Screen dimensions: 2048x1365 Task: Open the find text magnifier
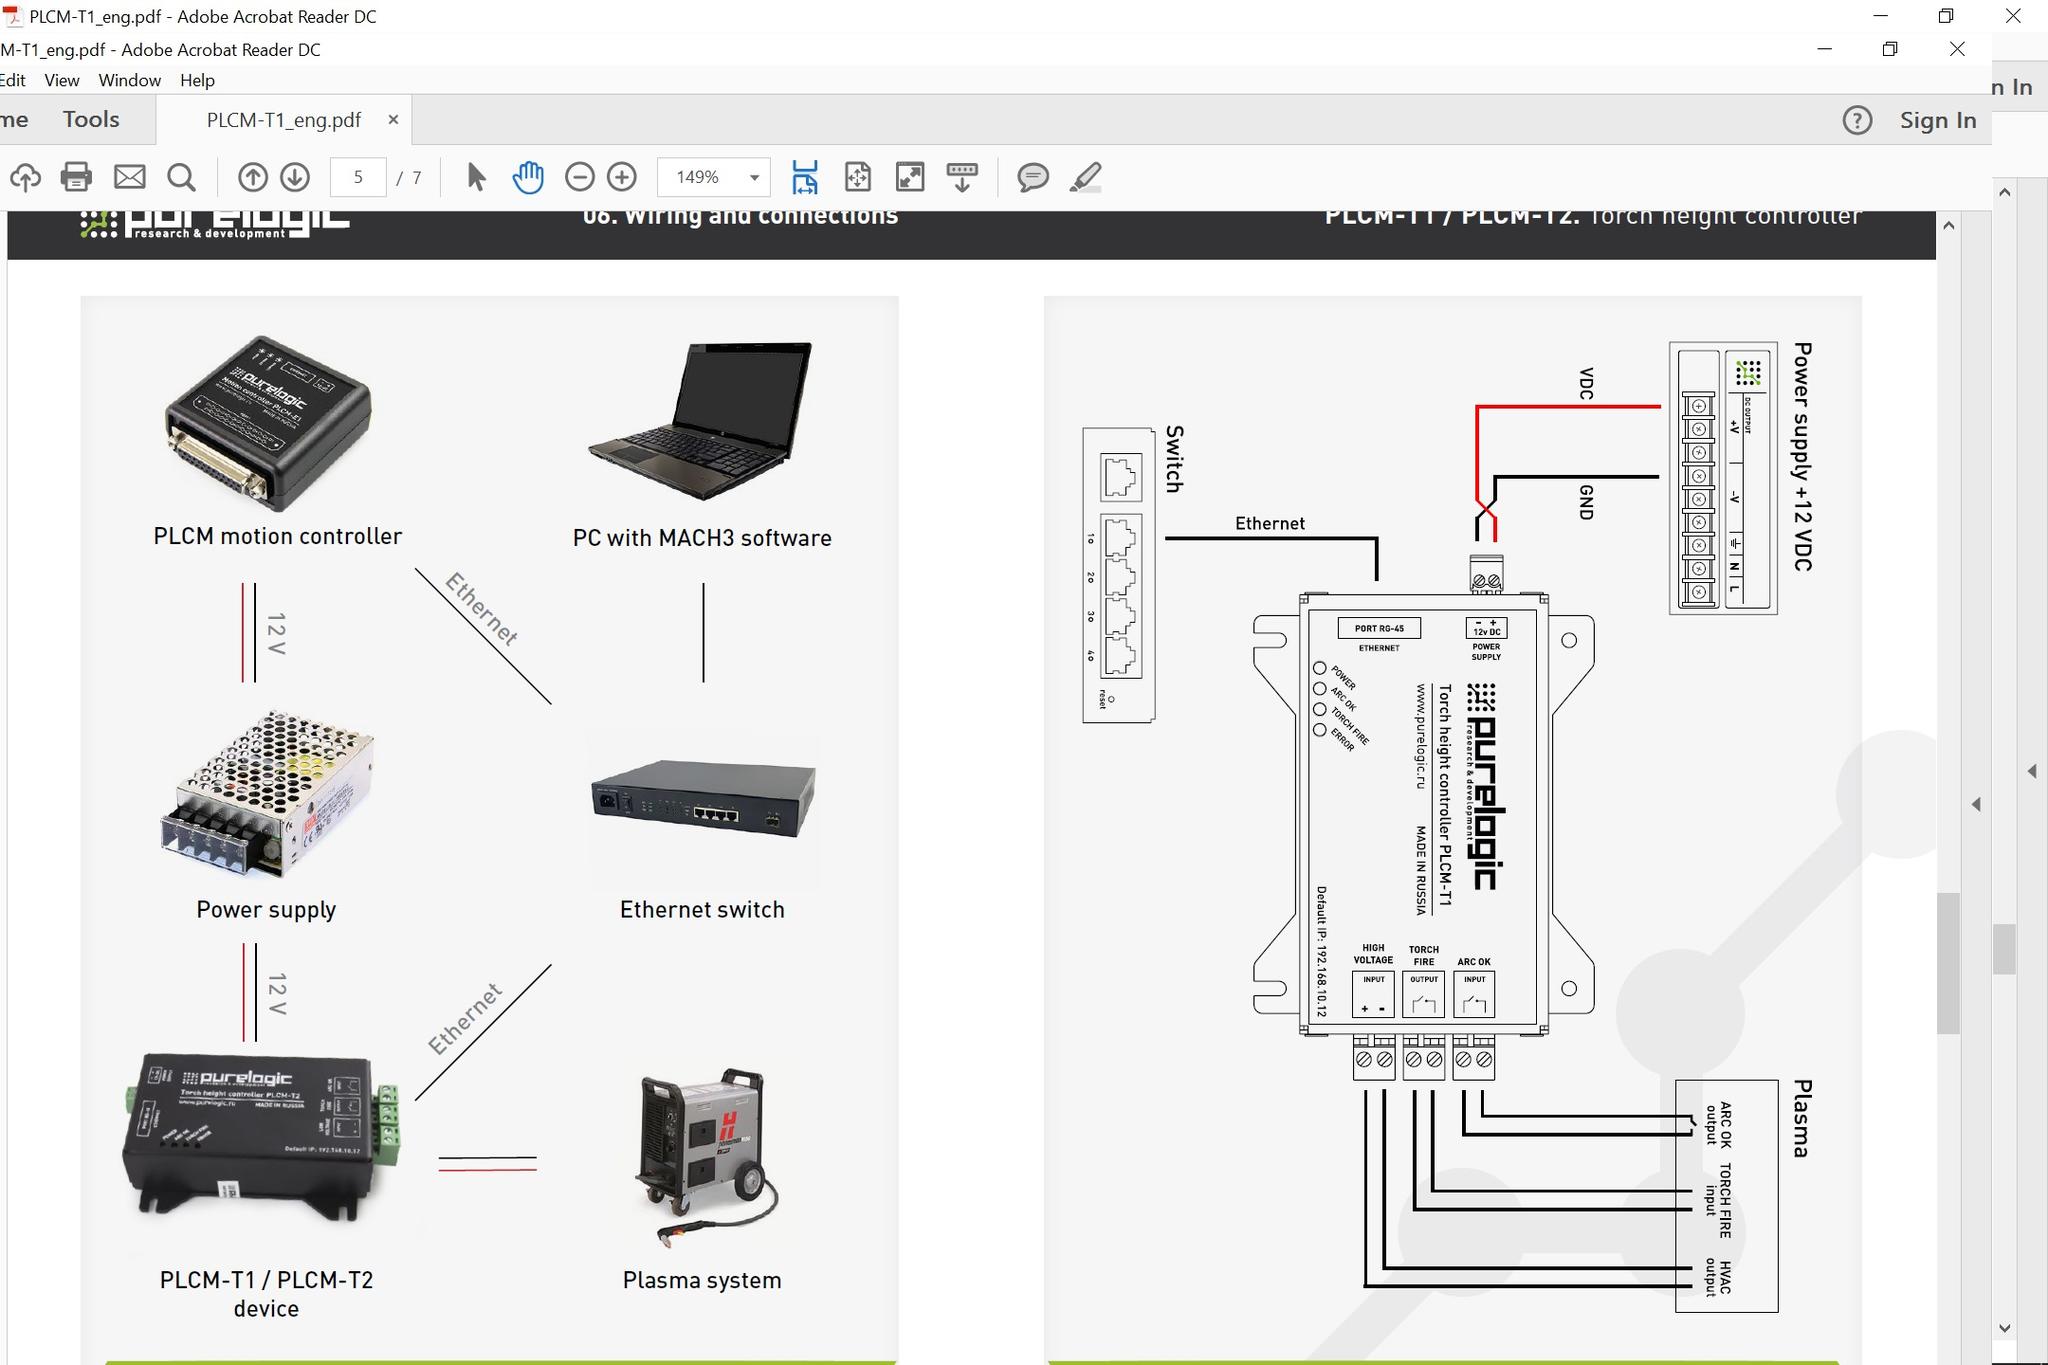[x=181, y=177]
